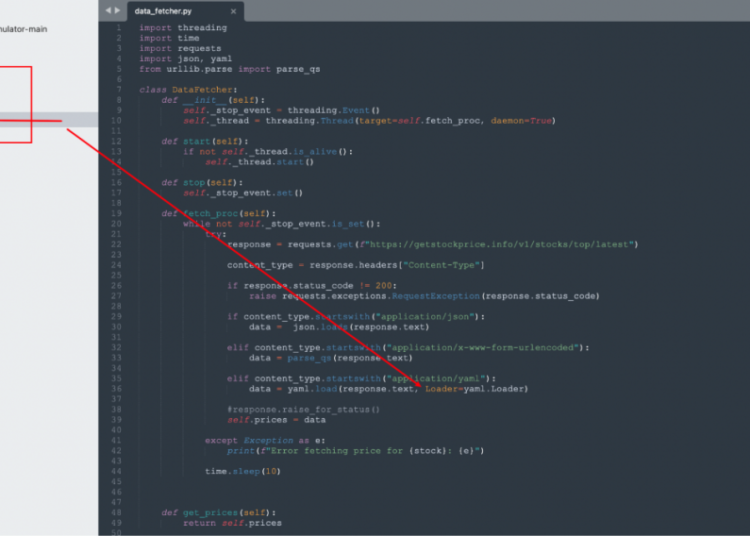Click line number 19 beside fetch_proc definition

point(117,213)
